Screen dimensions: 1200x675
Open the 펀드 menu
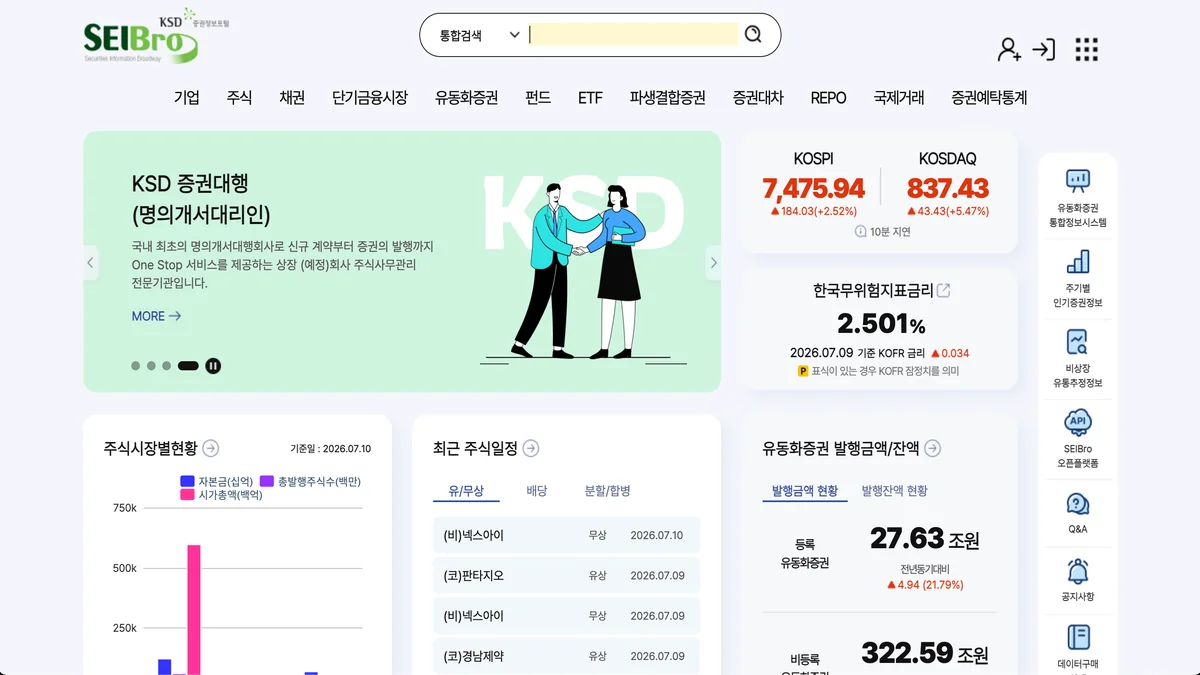pyautogui.click(x=538, y=98)
